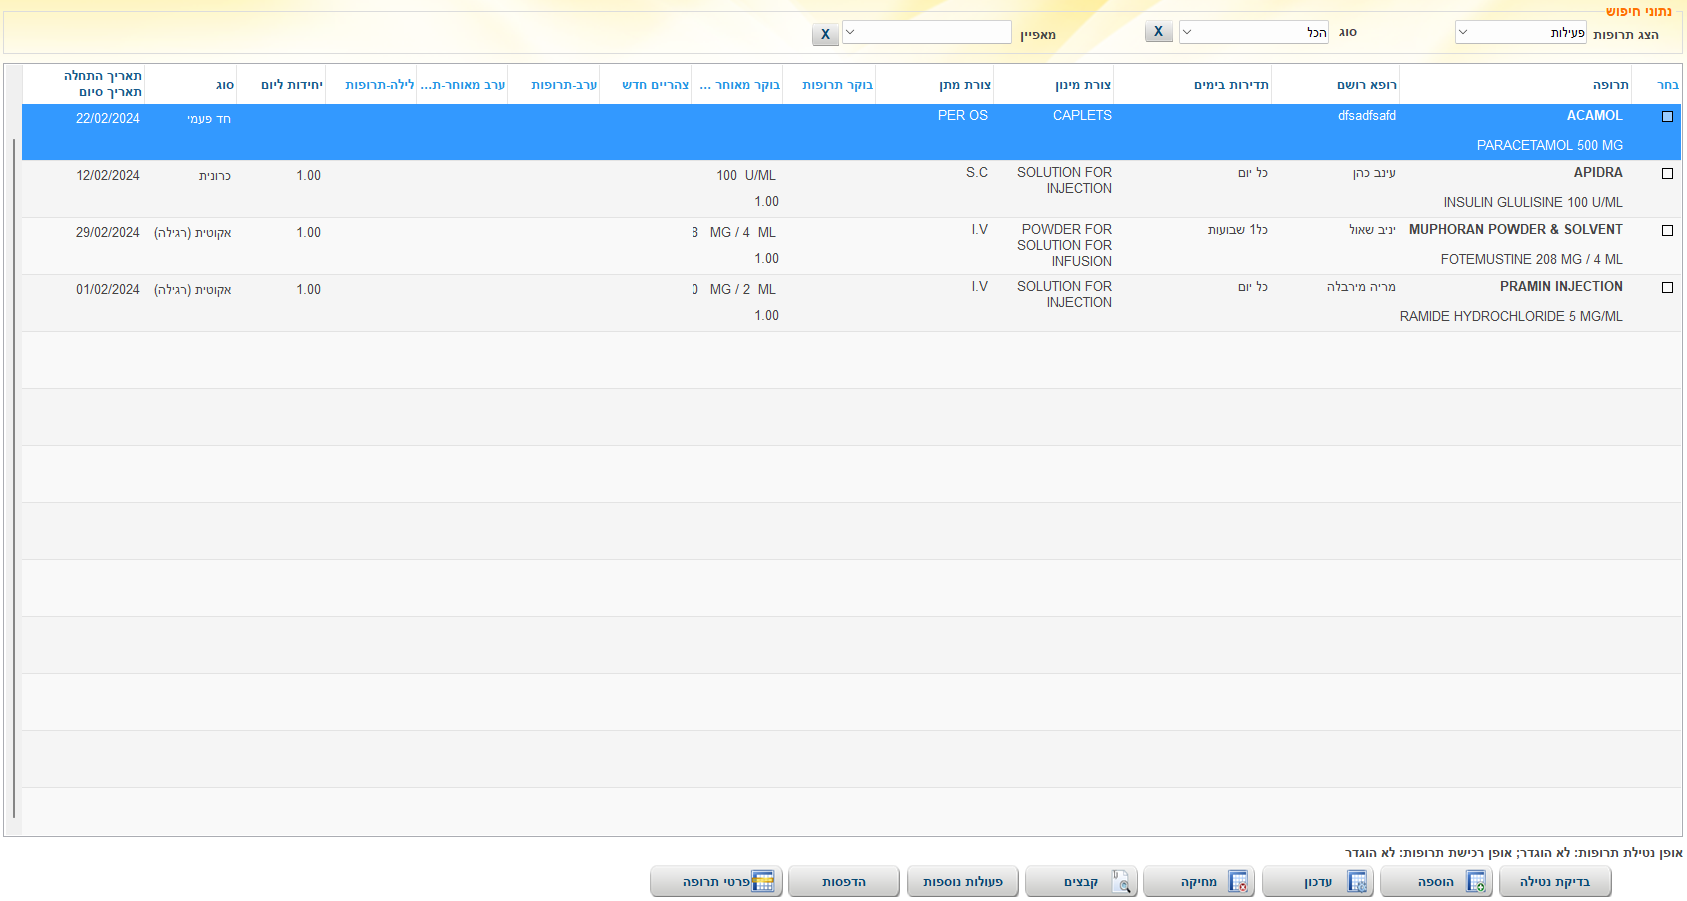Tick the APIDRA row checkbox
The width and height of the screenshot is (1687, 901).
(x=1667, y=174)
